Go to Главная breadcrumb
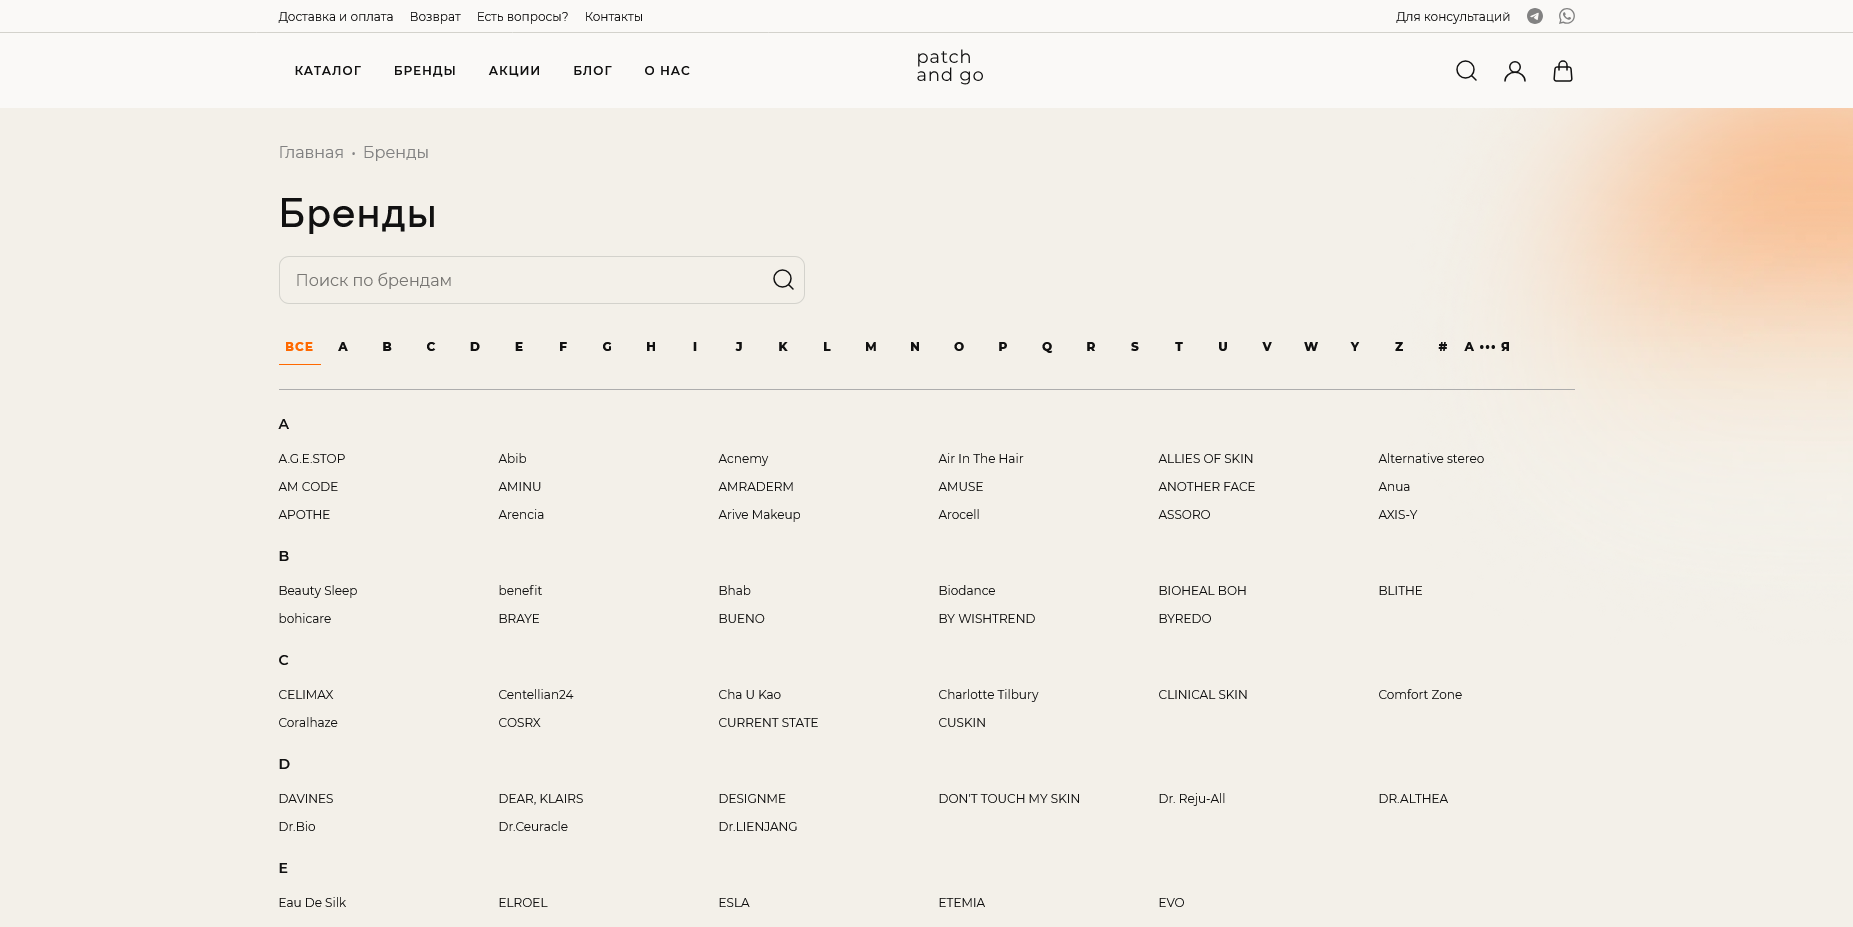This screenshot has width=1853, height=927. tap(311, 153)
